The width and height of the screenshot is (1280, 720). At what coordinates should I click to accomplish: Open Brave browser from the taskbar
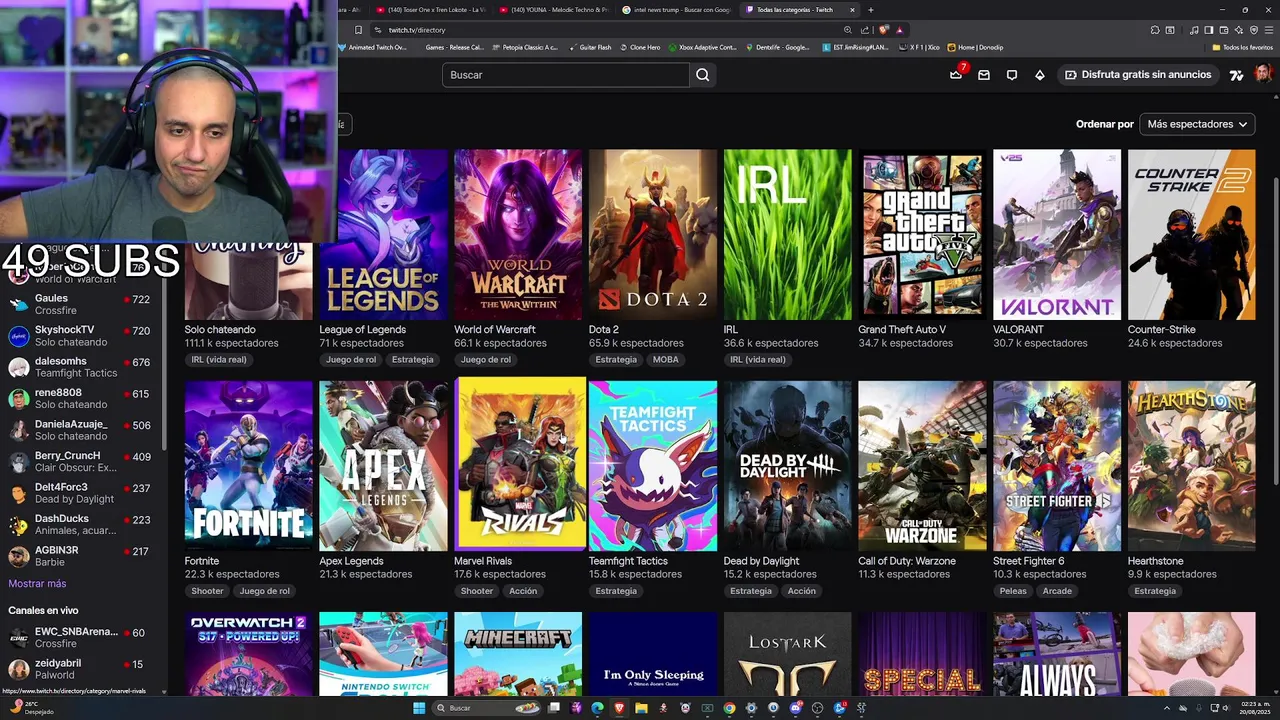(x=619, y=708)
